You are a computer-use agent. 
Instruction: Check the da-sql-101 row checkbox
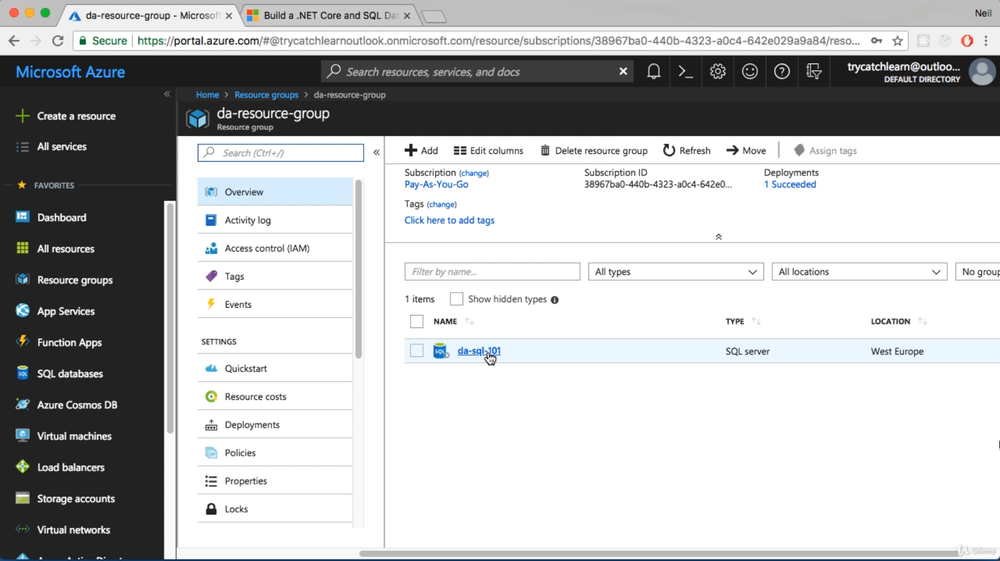click(x=417, y=351)
